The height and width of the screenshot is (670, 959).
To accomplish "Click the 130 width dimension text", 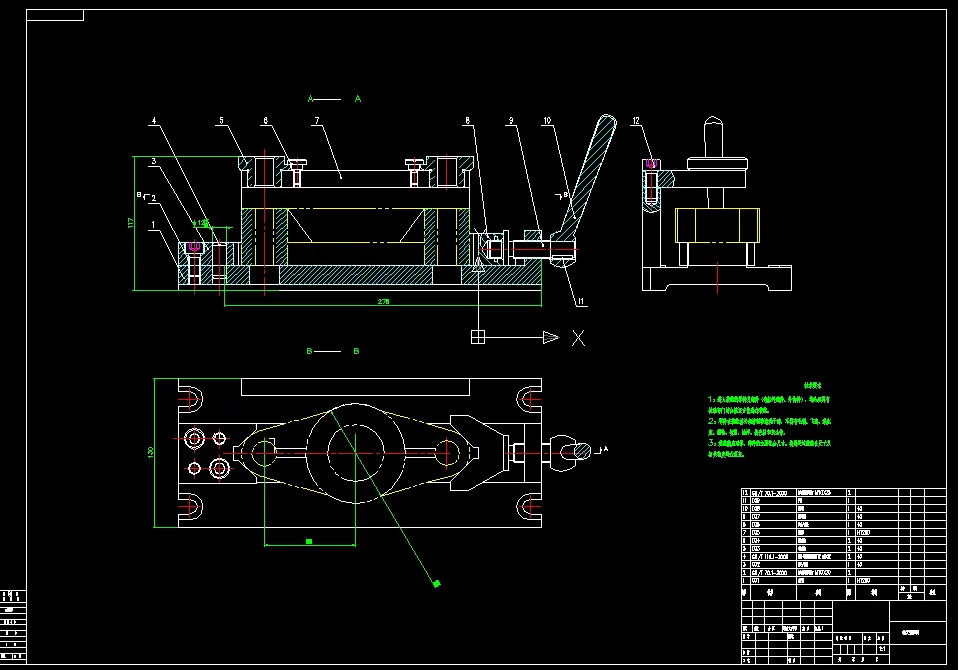I will 150,452.
